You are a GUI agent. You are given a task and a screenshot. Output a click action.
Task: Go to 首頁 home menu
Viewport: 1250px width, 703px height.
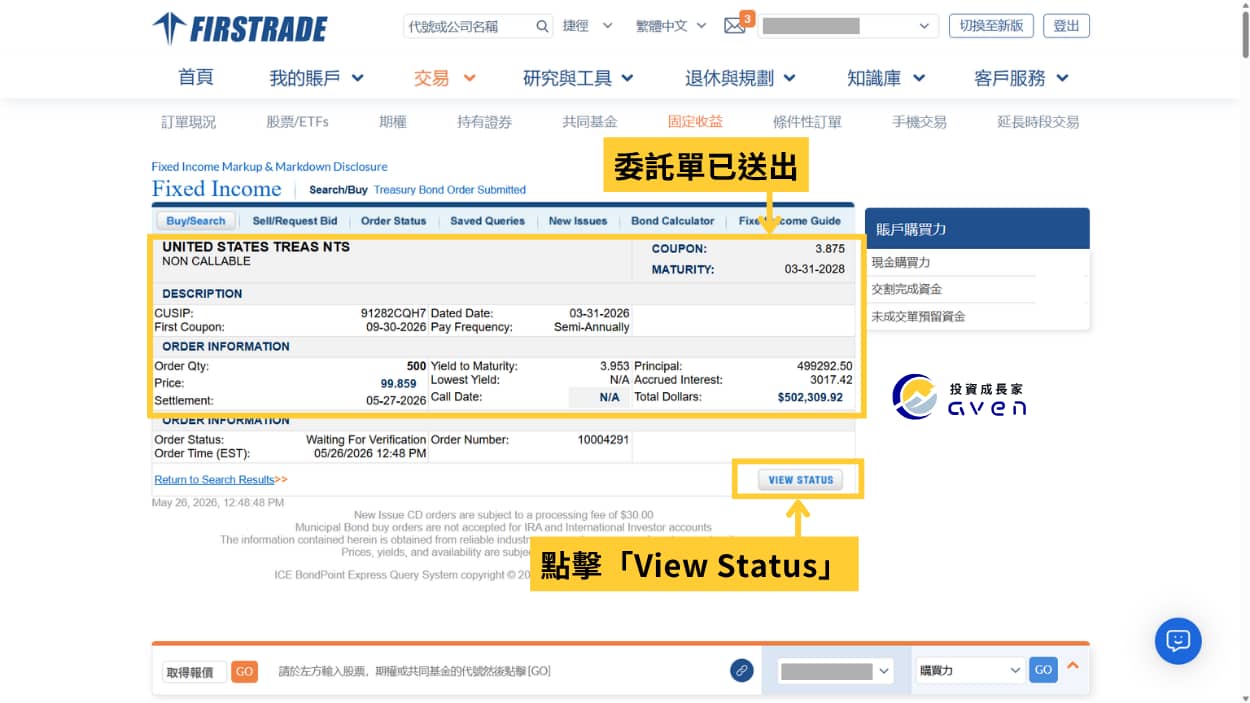(196, 77)
